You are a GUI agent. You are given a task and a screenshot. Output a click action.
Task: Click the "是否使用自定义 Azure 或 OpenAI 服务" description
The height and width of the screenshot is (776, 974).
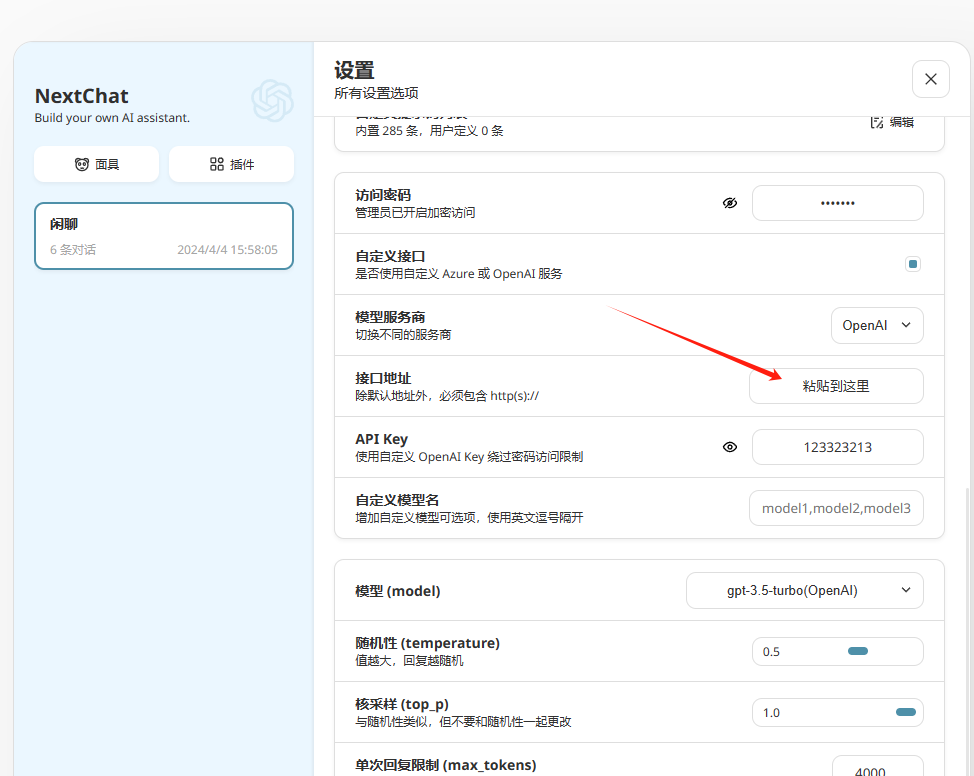tap(458, 274)
